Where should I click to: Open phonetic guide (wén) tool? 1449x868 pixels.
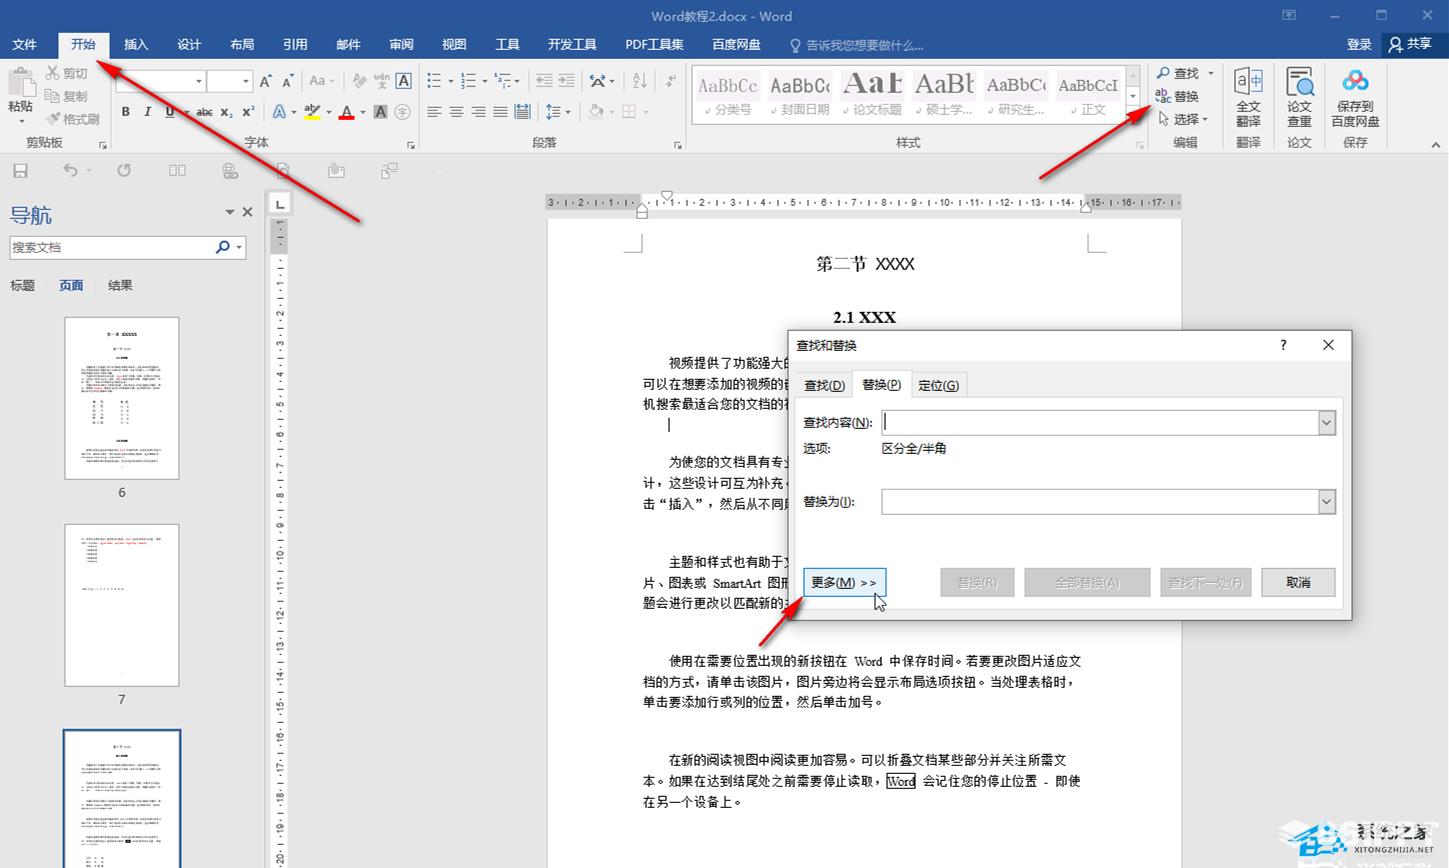(381, 81)
